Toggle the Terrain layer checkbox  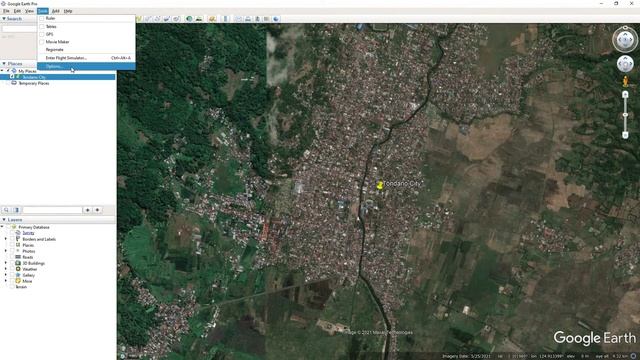[x=12, y=287]
